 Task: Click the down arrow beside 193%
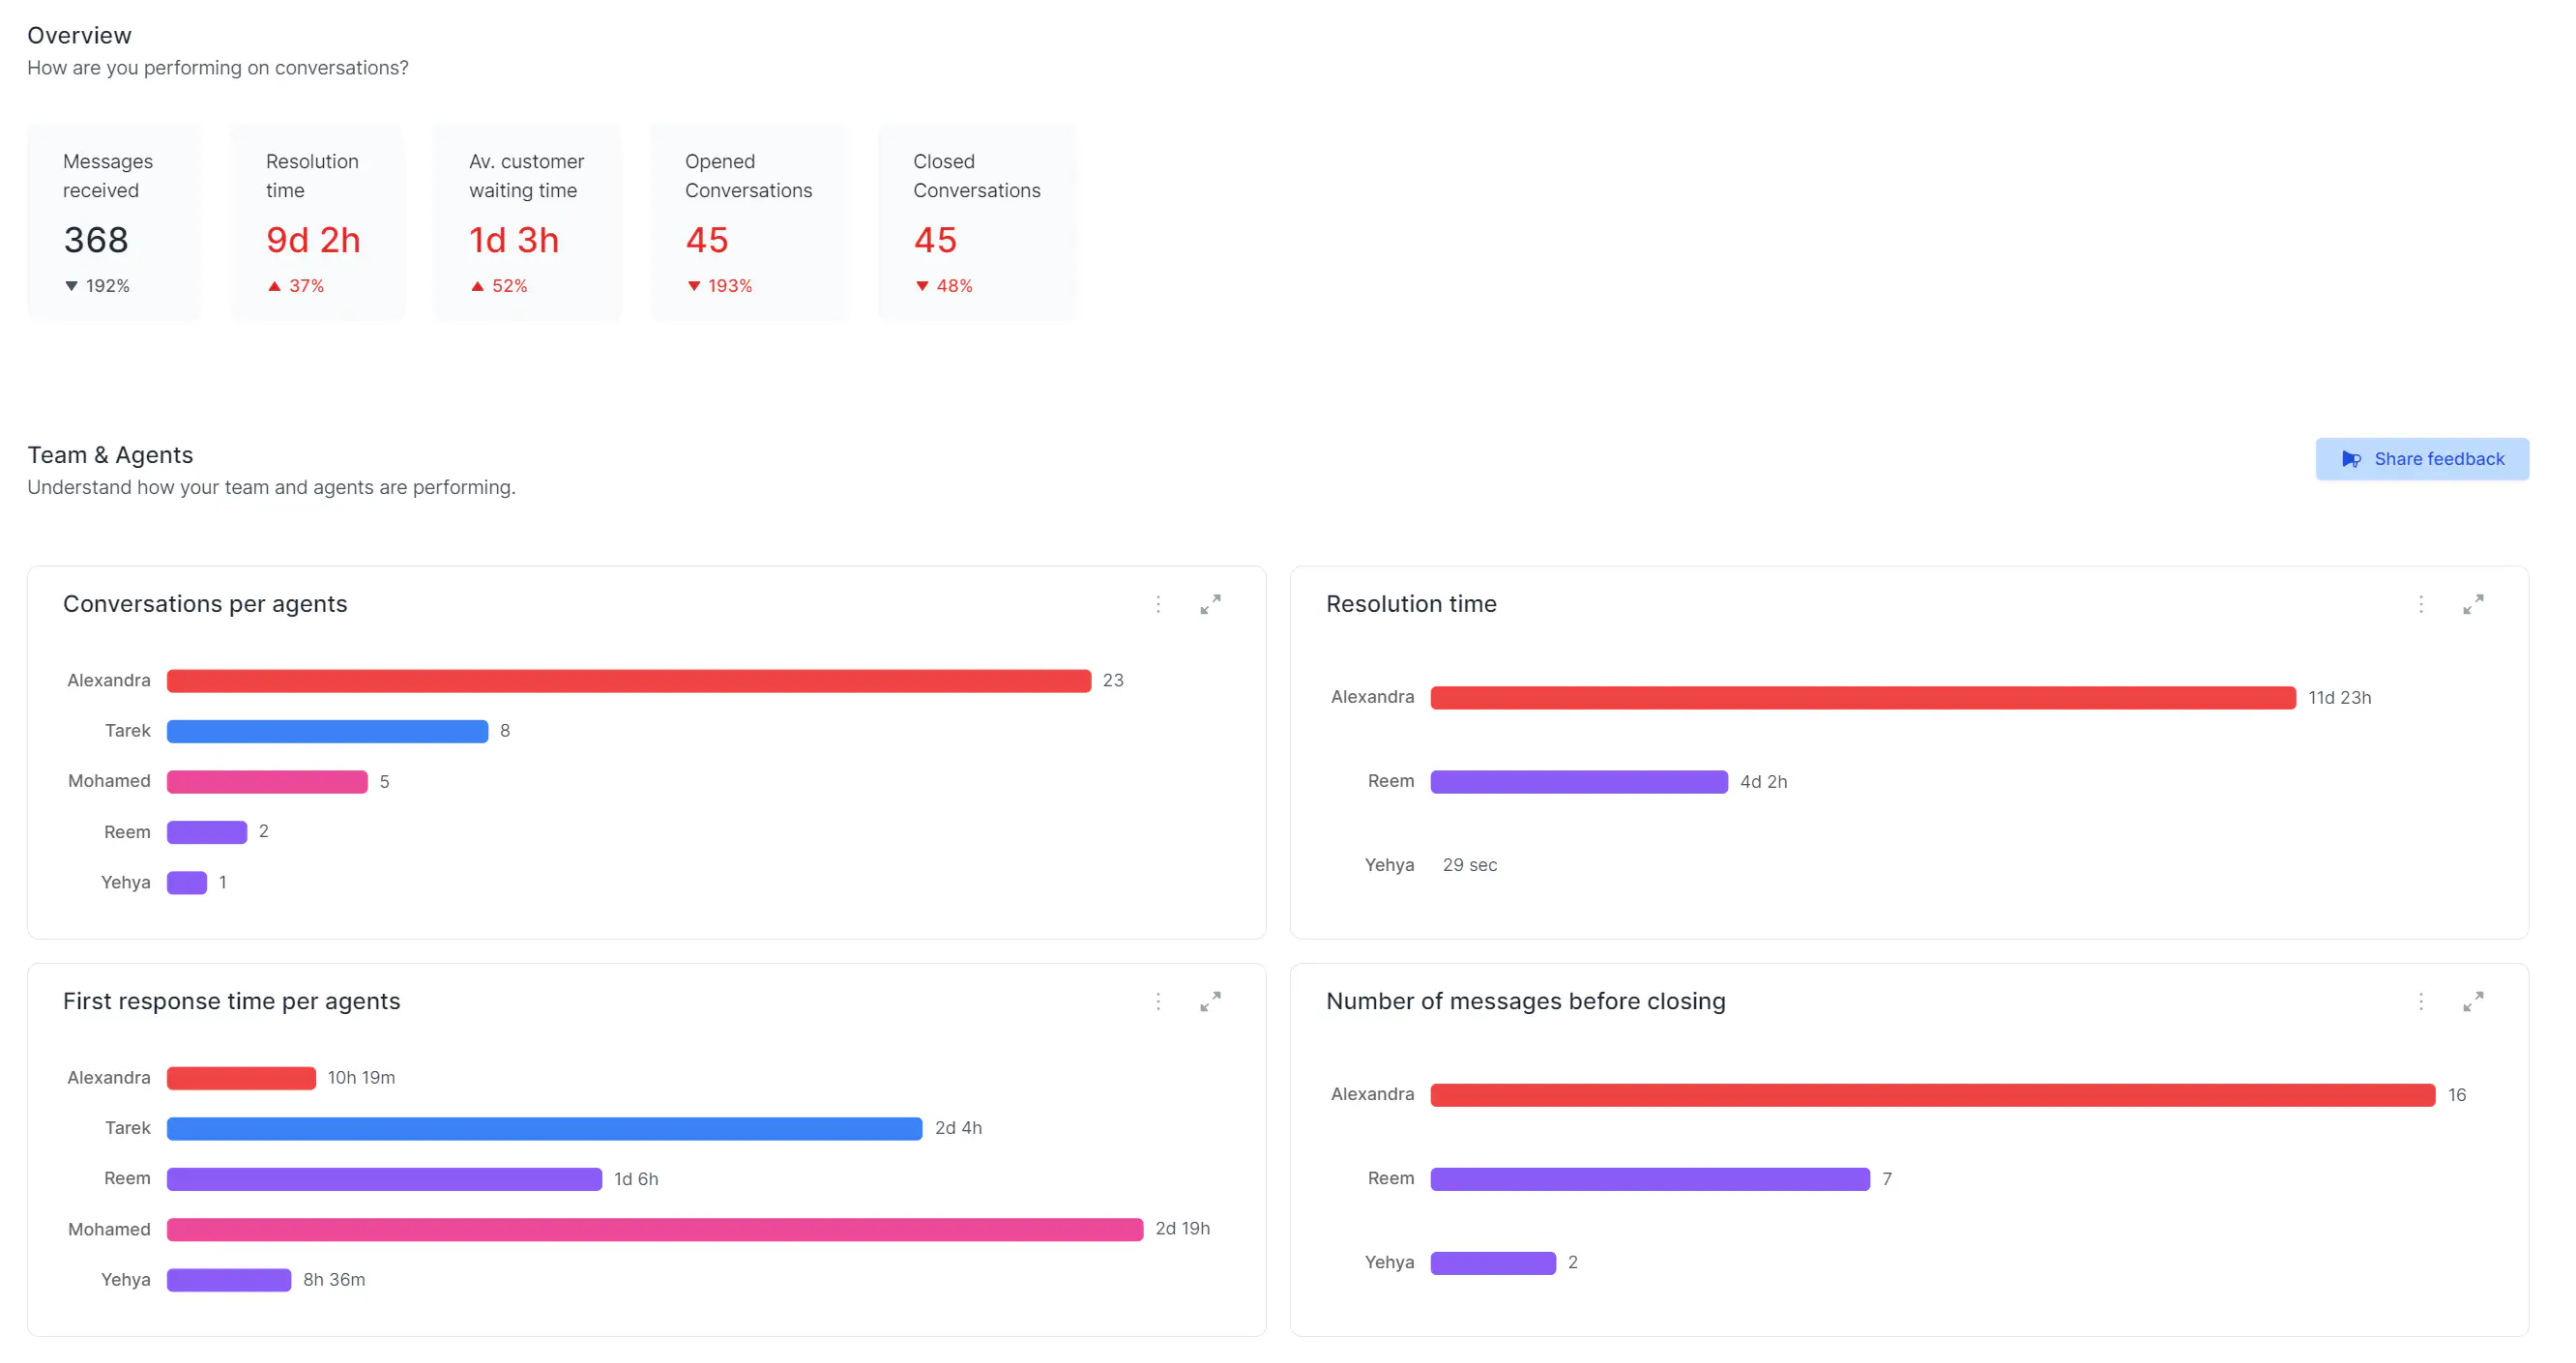[x=693, y=286]
